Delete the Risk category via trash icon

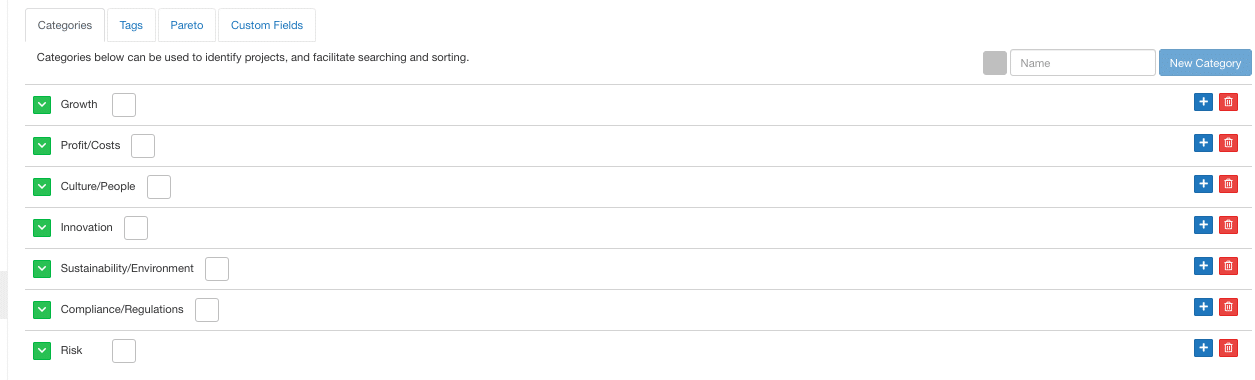[x=1229, y=348]
